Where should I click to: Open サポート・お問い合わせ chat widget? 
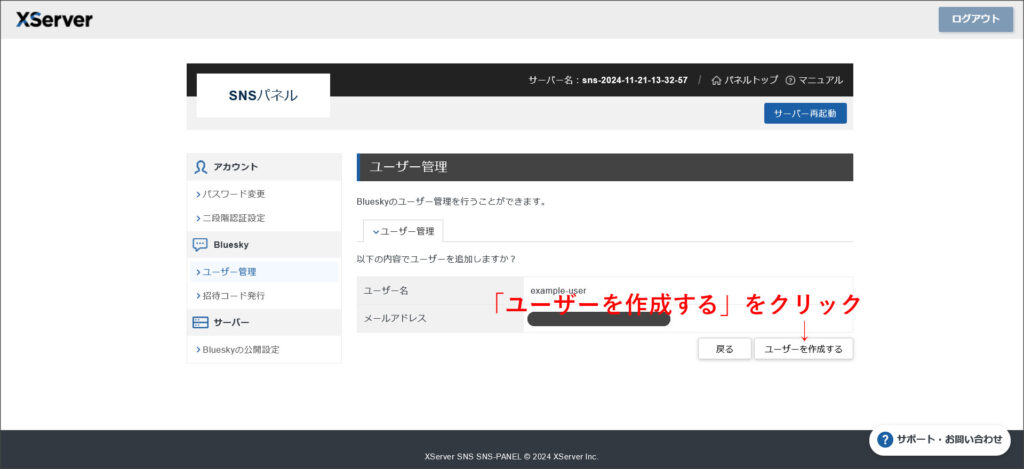coord(940,440)
